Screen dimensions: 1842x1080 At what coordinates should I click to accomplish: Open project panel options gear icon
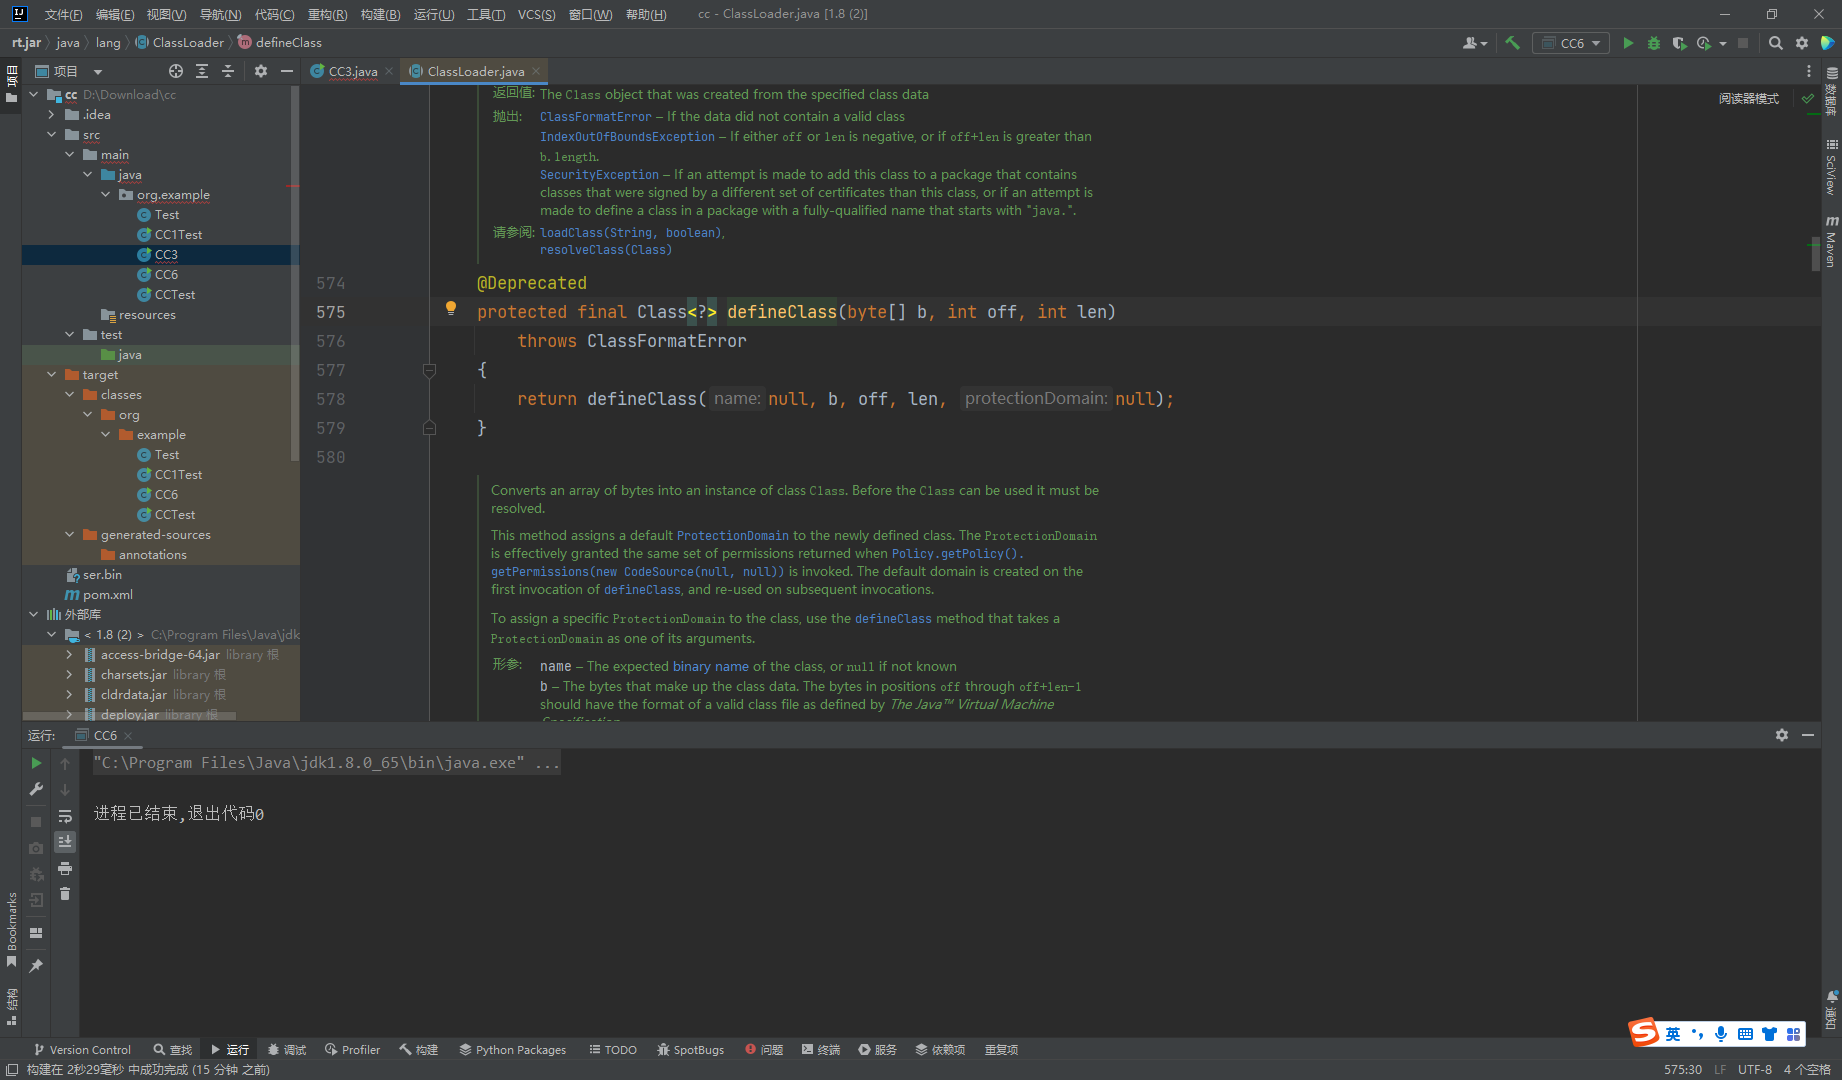pos(261,71)
